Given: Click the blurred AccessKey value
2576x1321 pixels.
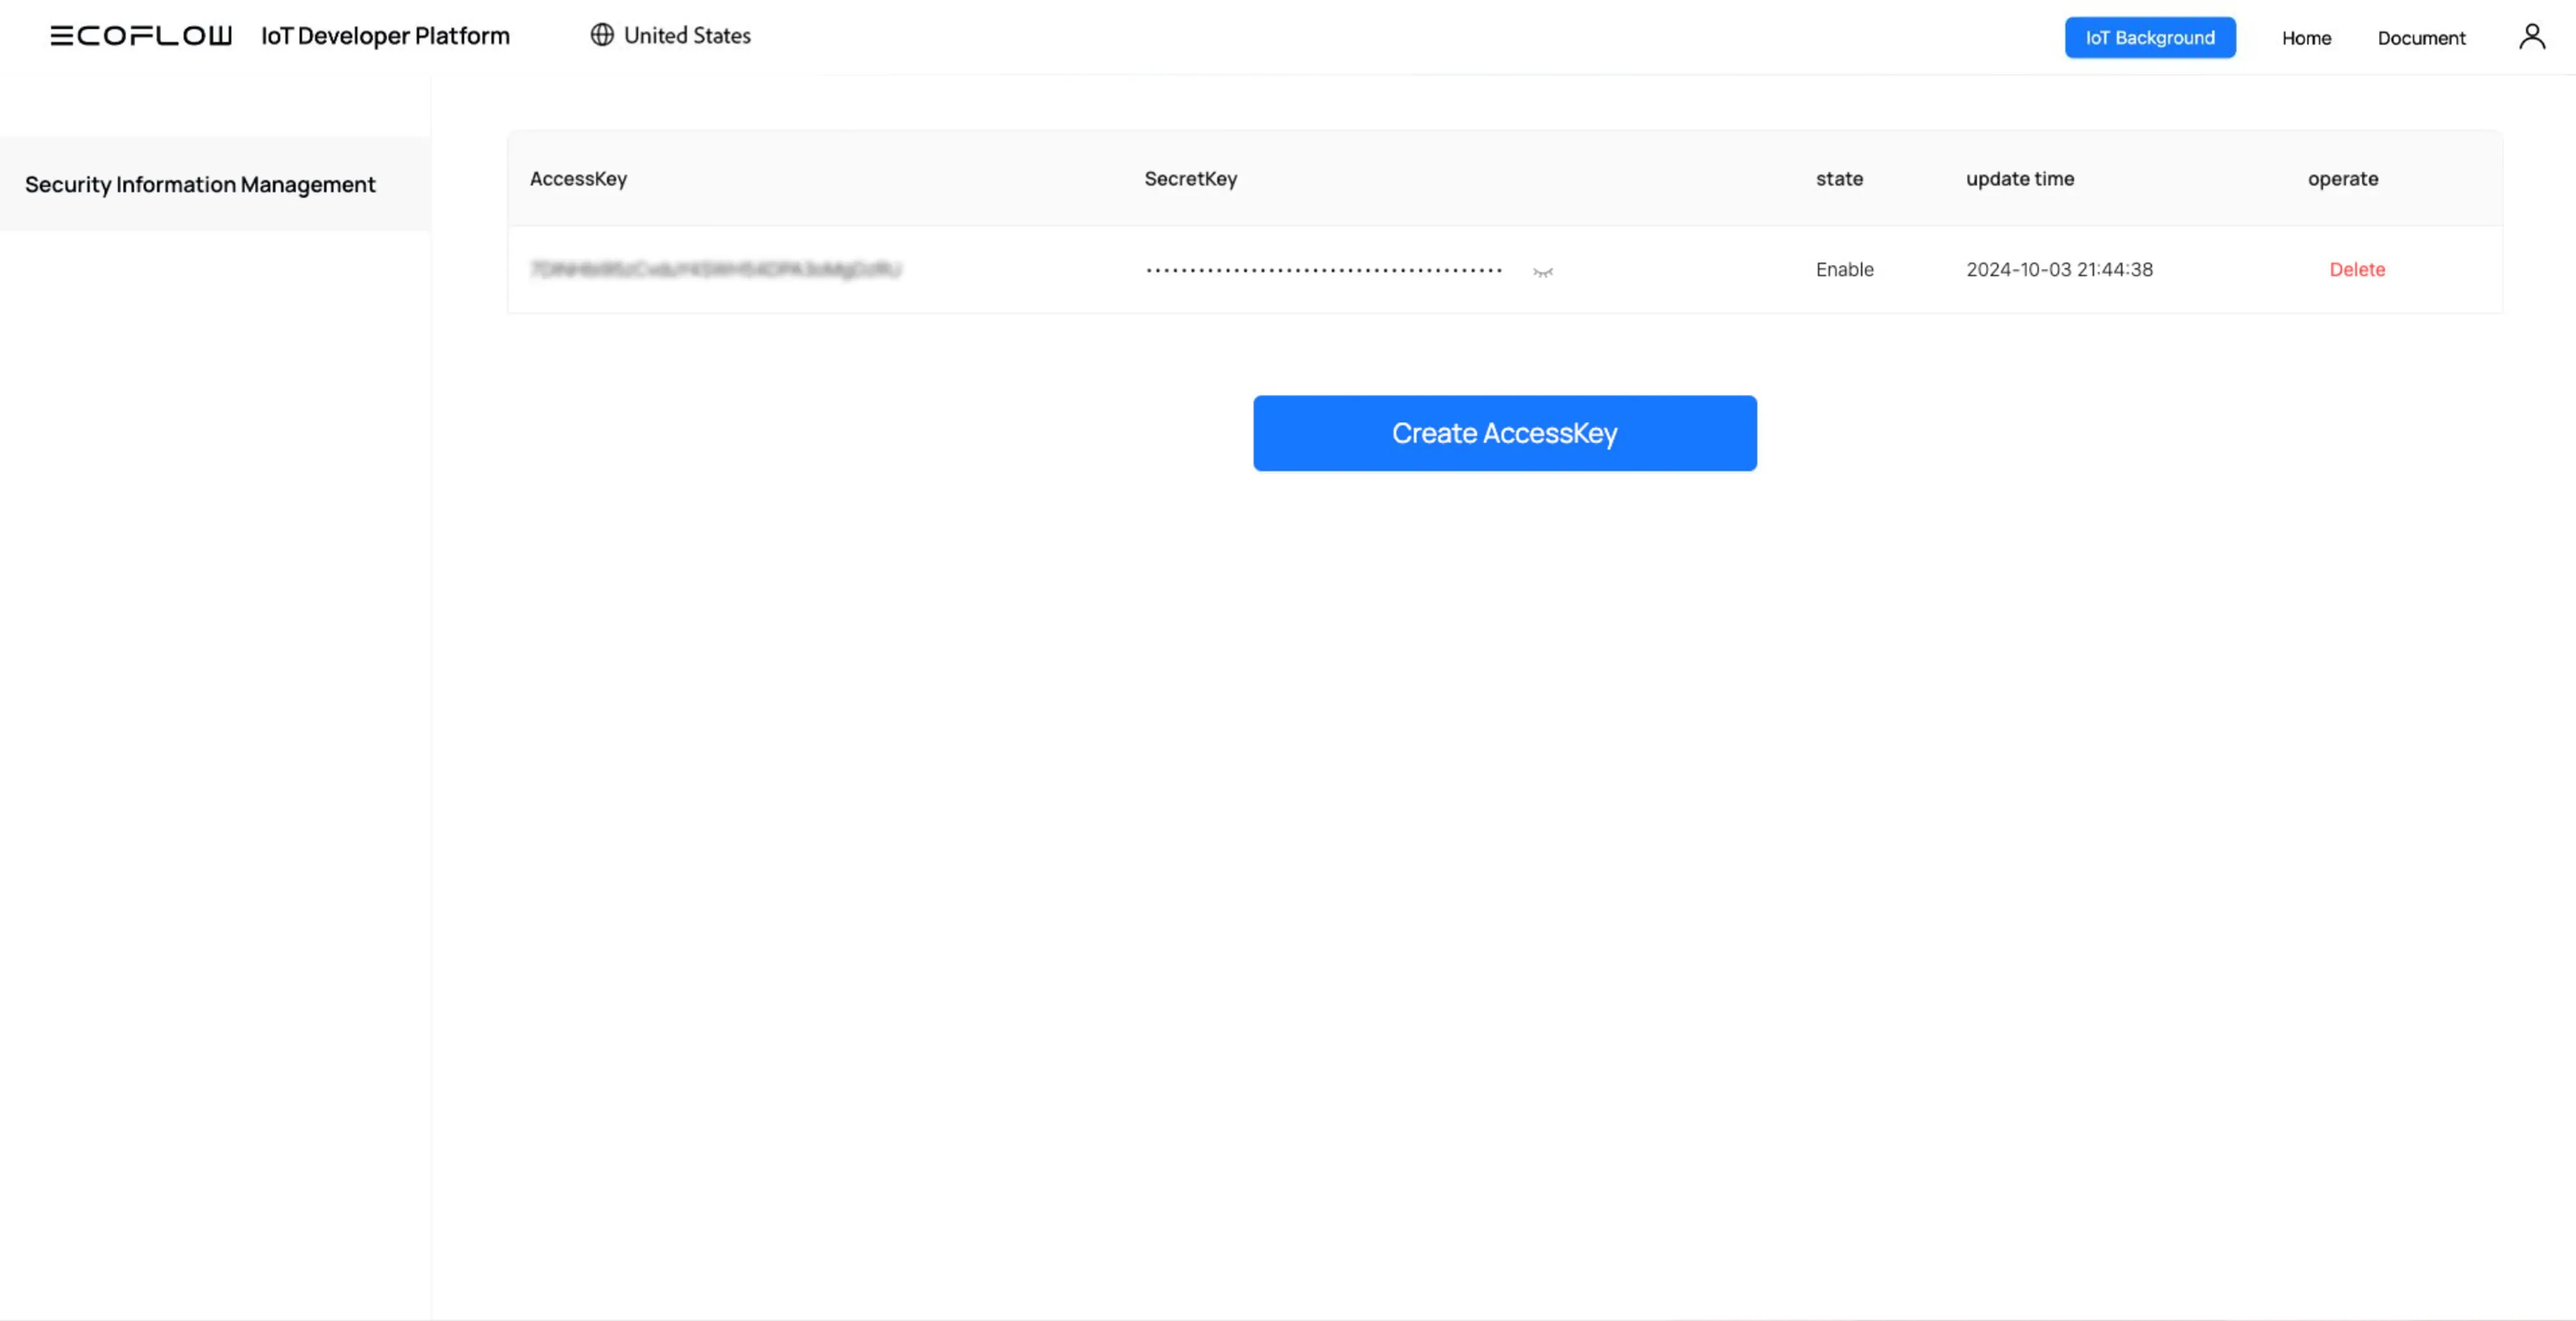Looking at the screenshot, I should coord(716,269).
